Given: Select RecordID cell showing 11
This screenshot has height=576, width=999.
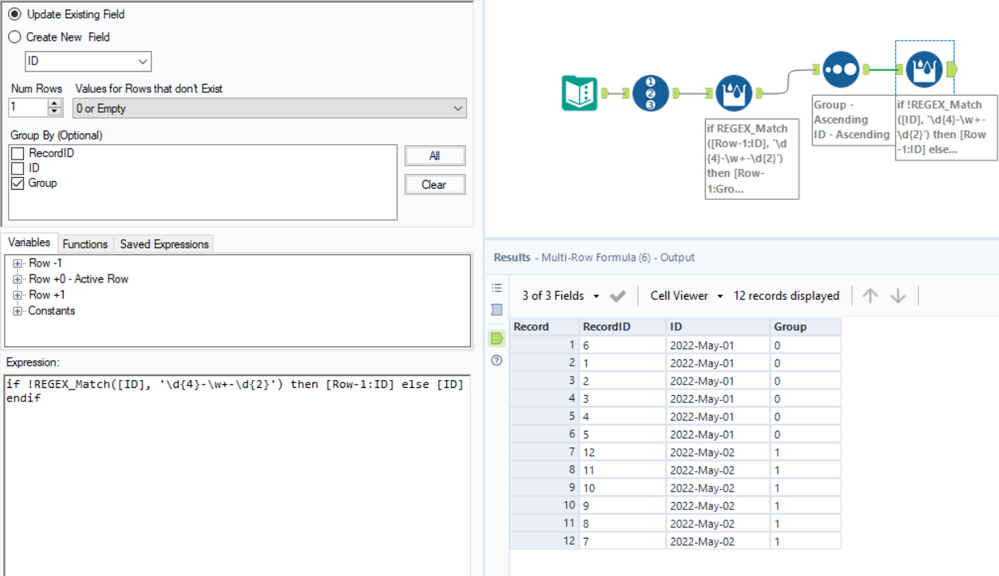Looking at the screenshot, I should (x=622, y=470).
